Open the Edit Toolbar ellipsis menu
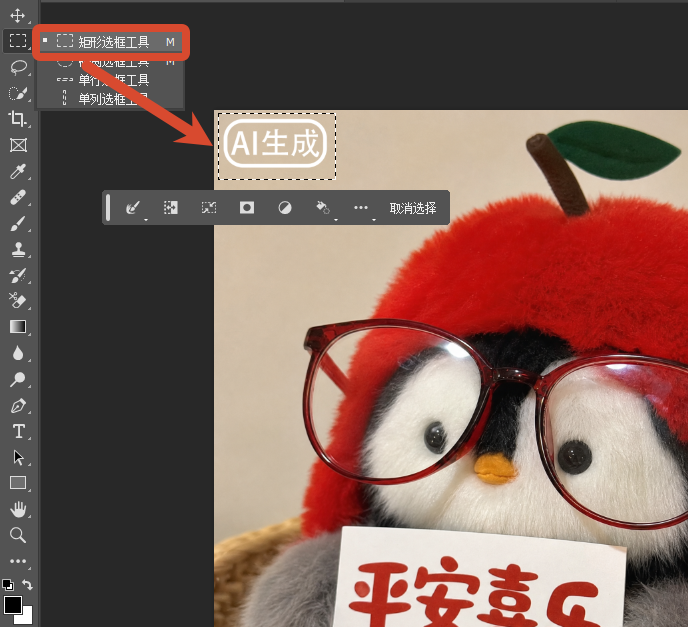The width and height of the screenshot is (688, 627). 18,561
